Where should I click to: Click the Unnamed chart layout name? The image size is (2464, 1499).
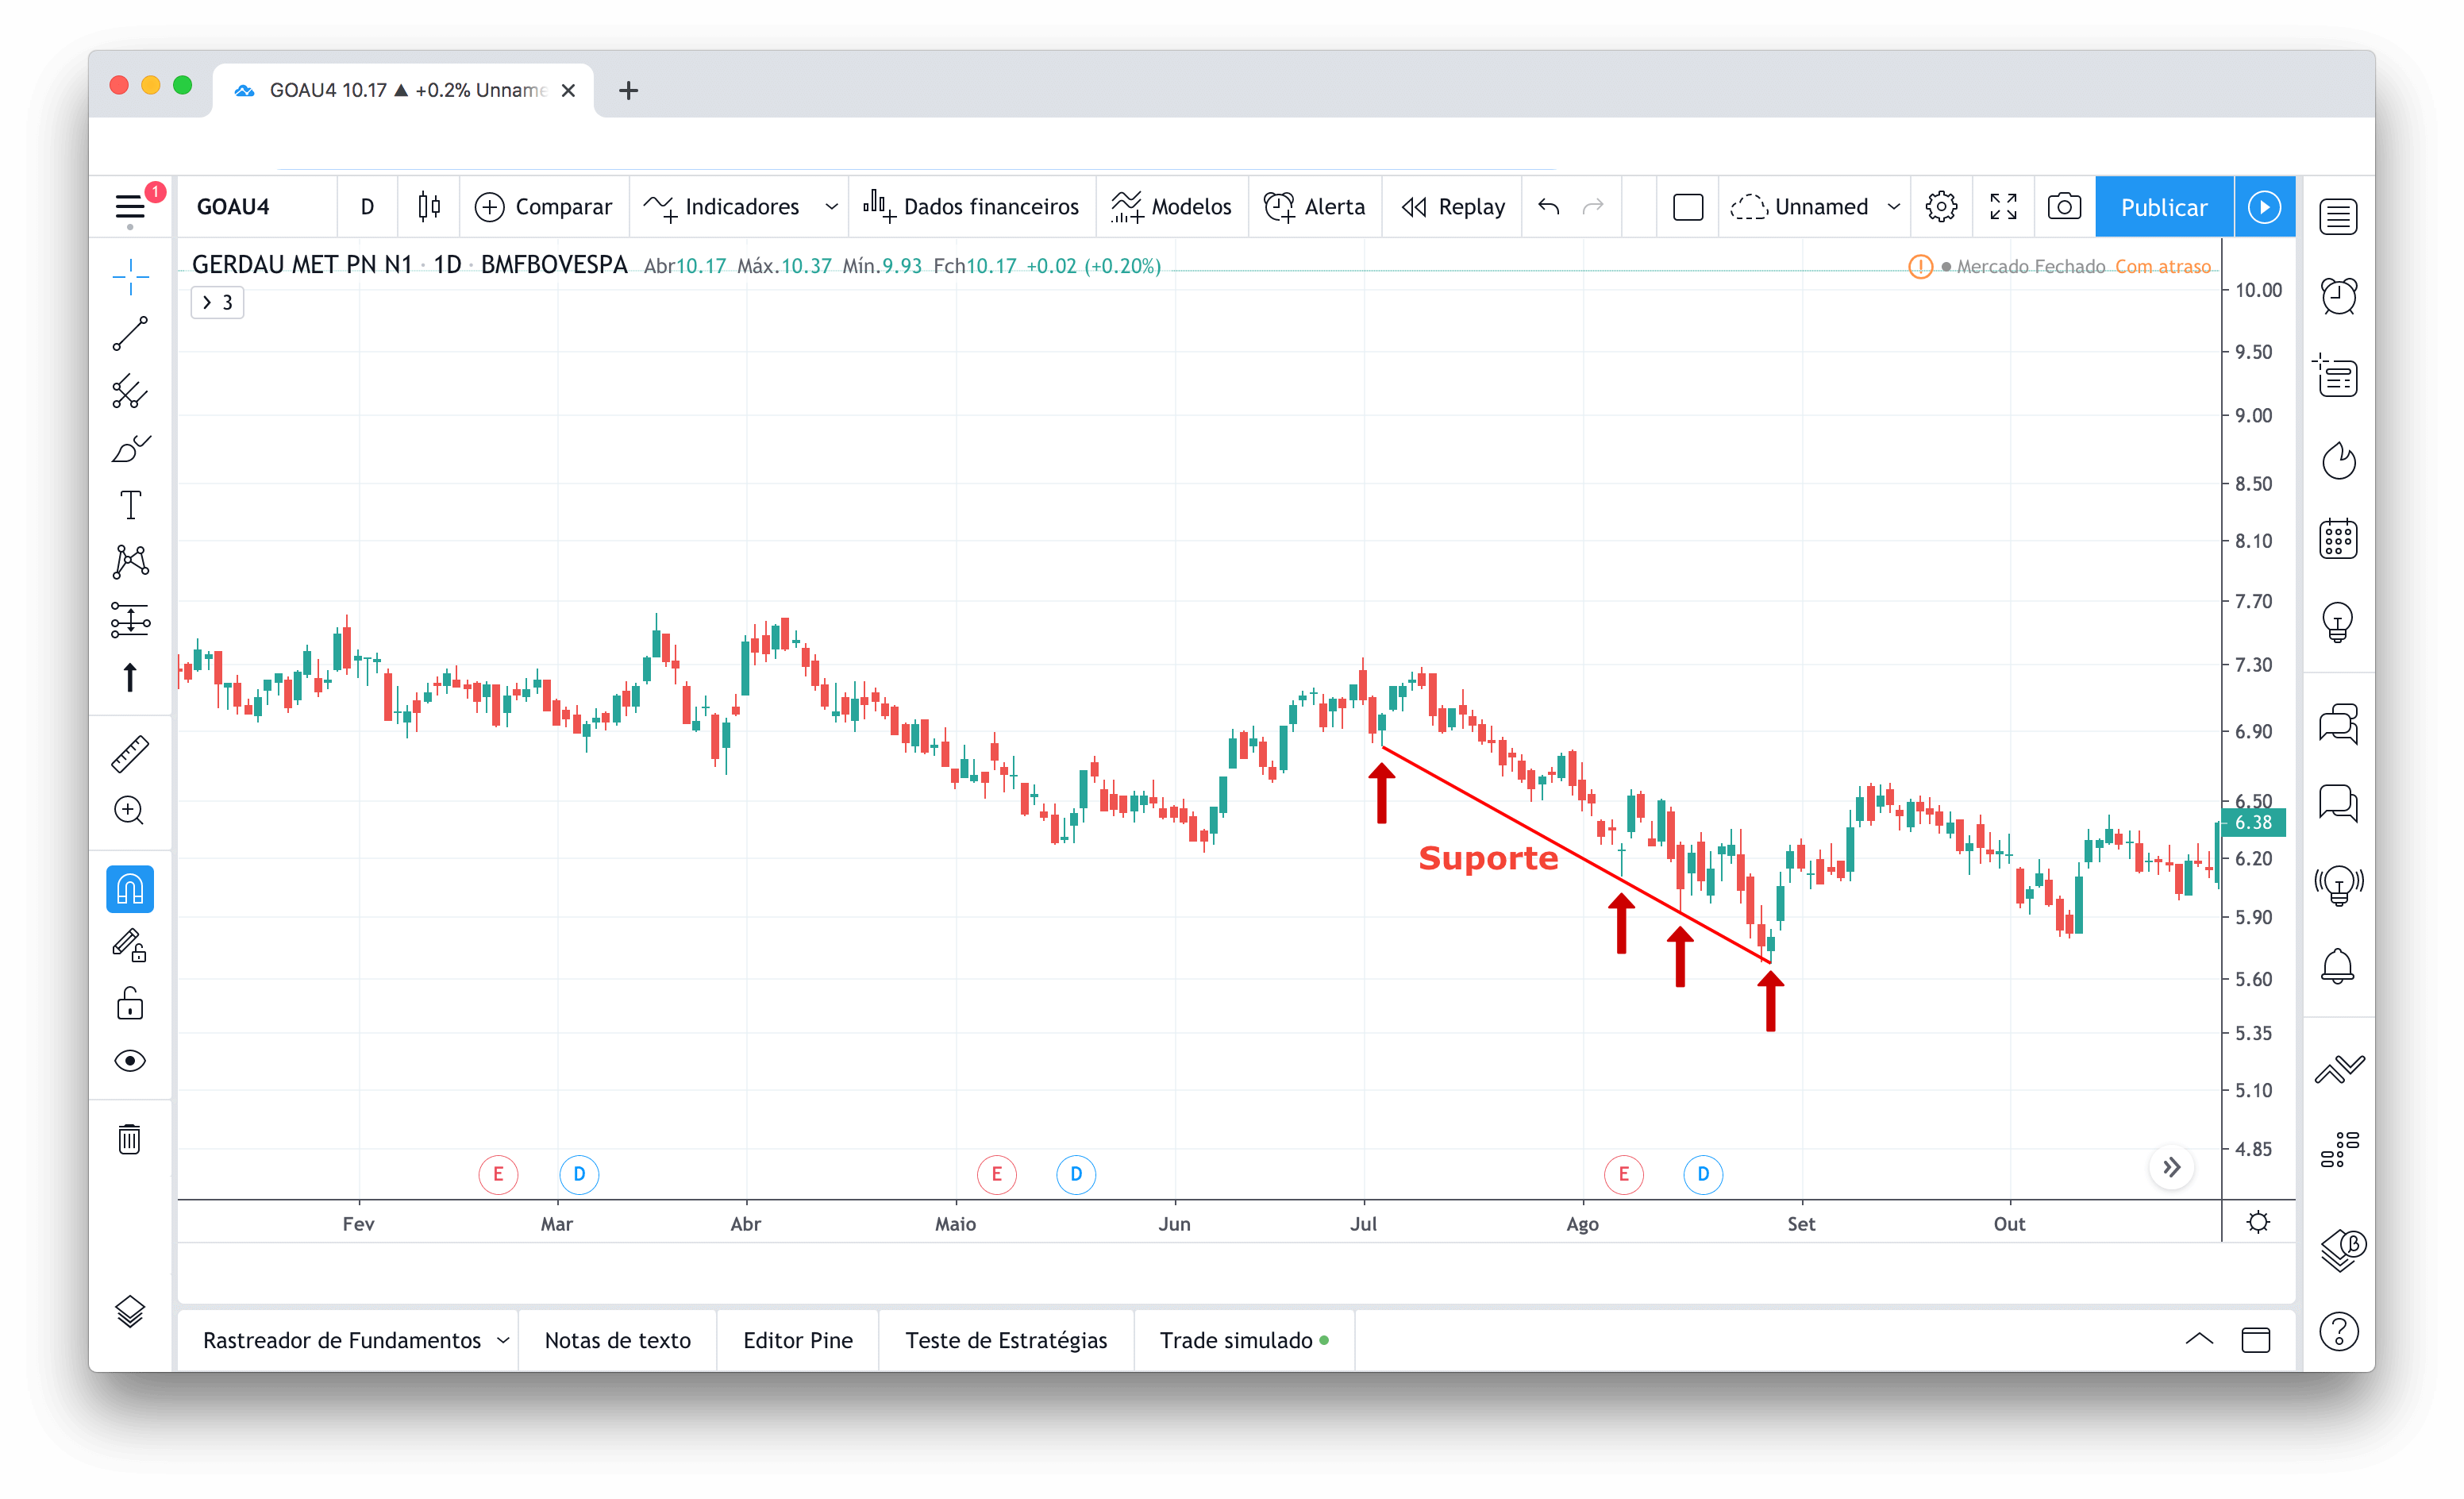[1799, 207]
